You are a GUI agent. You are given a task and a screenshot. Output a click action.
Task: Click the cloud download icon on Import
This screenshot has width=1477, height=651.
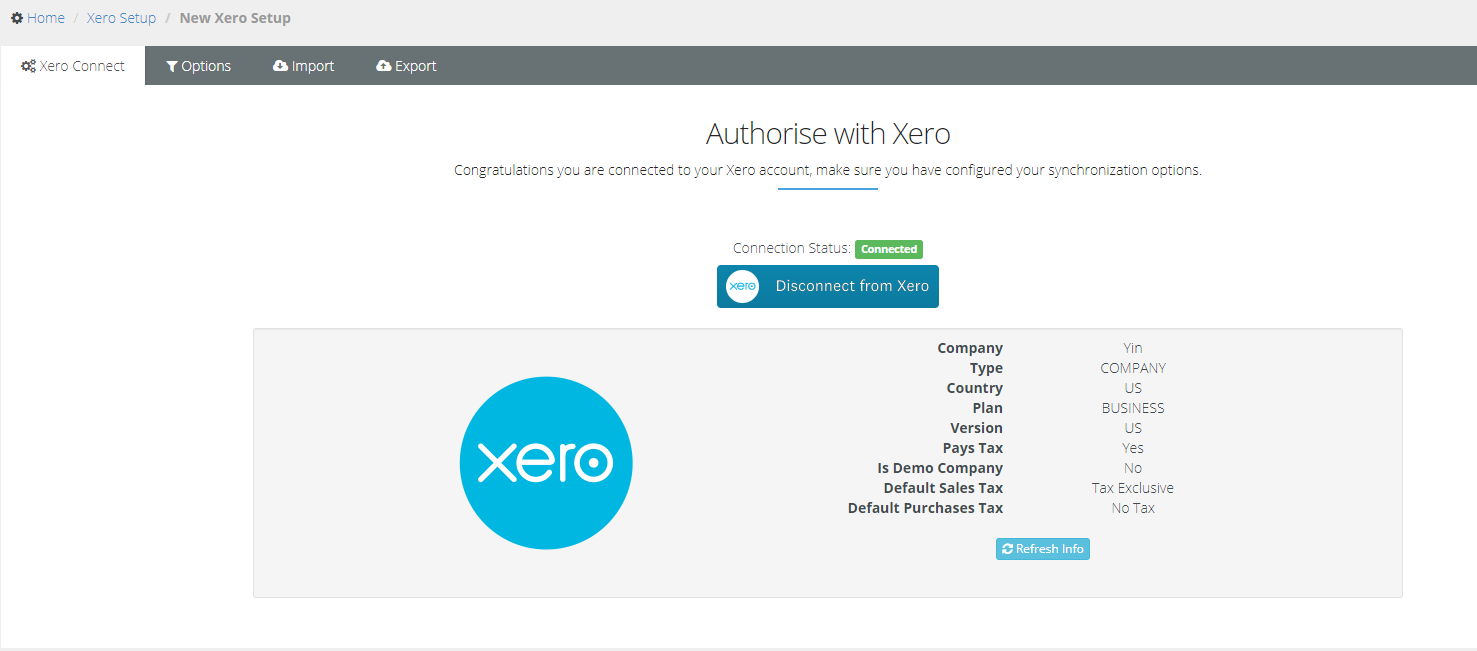pos(280,66)
